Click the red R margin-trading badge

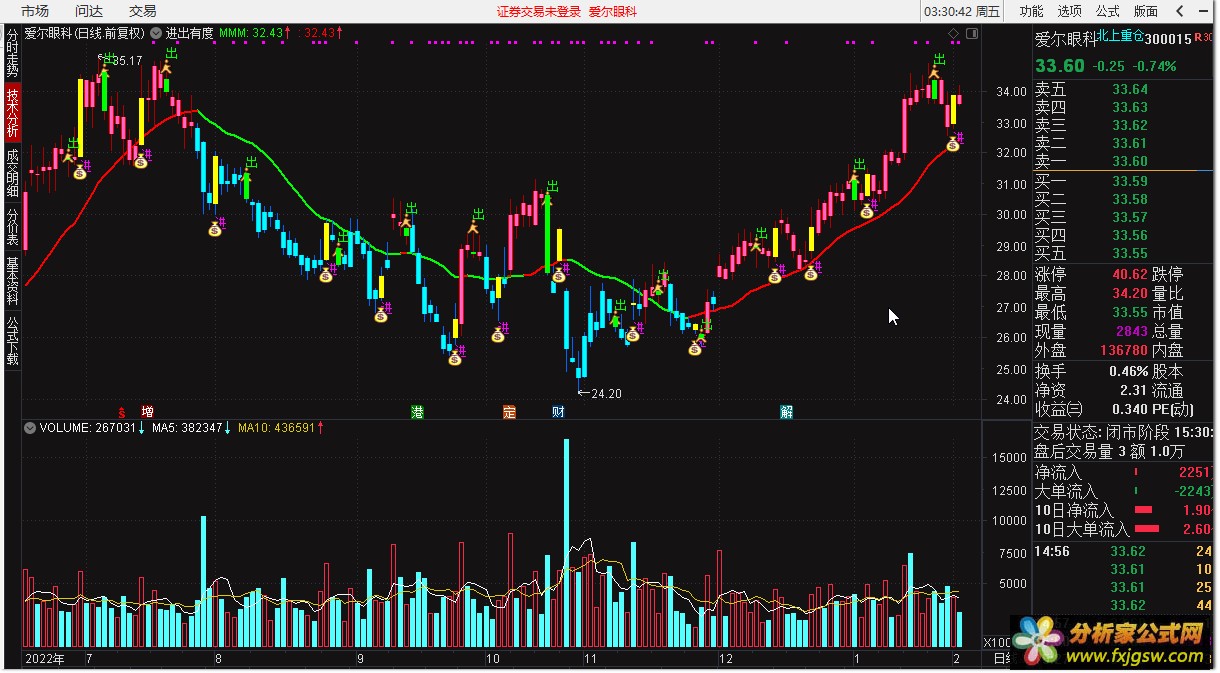coord(1198,38)
